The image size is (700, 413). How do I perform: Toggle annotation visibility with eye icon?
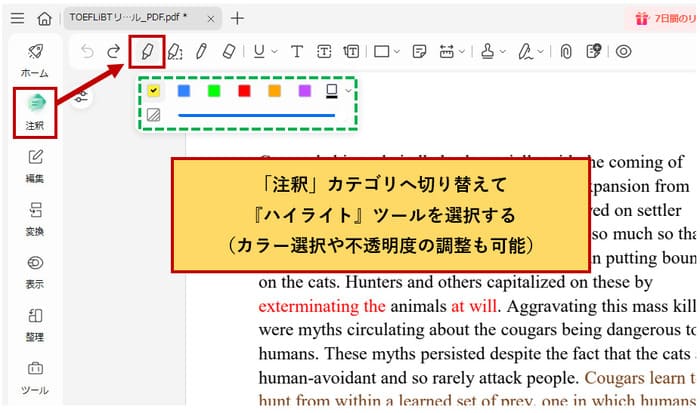(624, 52)
